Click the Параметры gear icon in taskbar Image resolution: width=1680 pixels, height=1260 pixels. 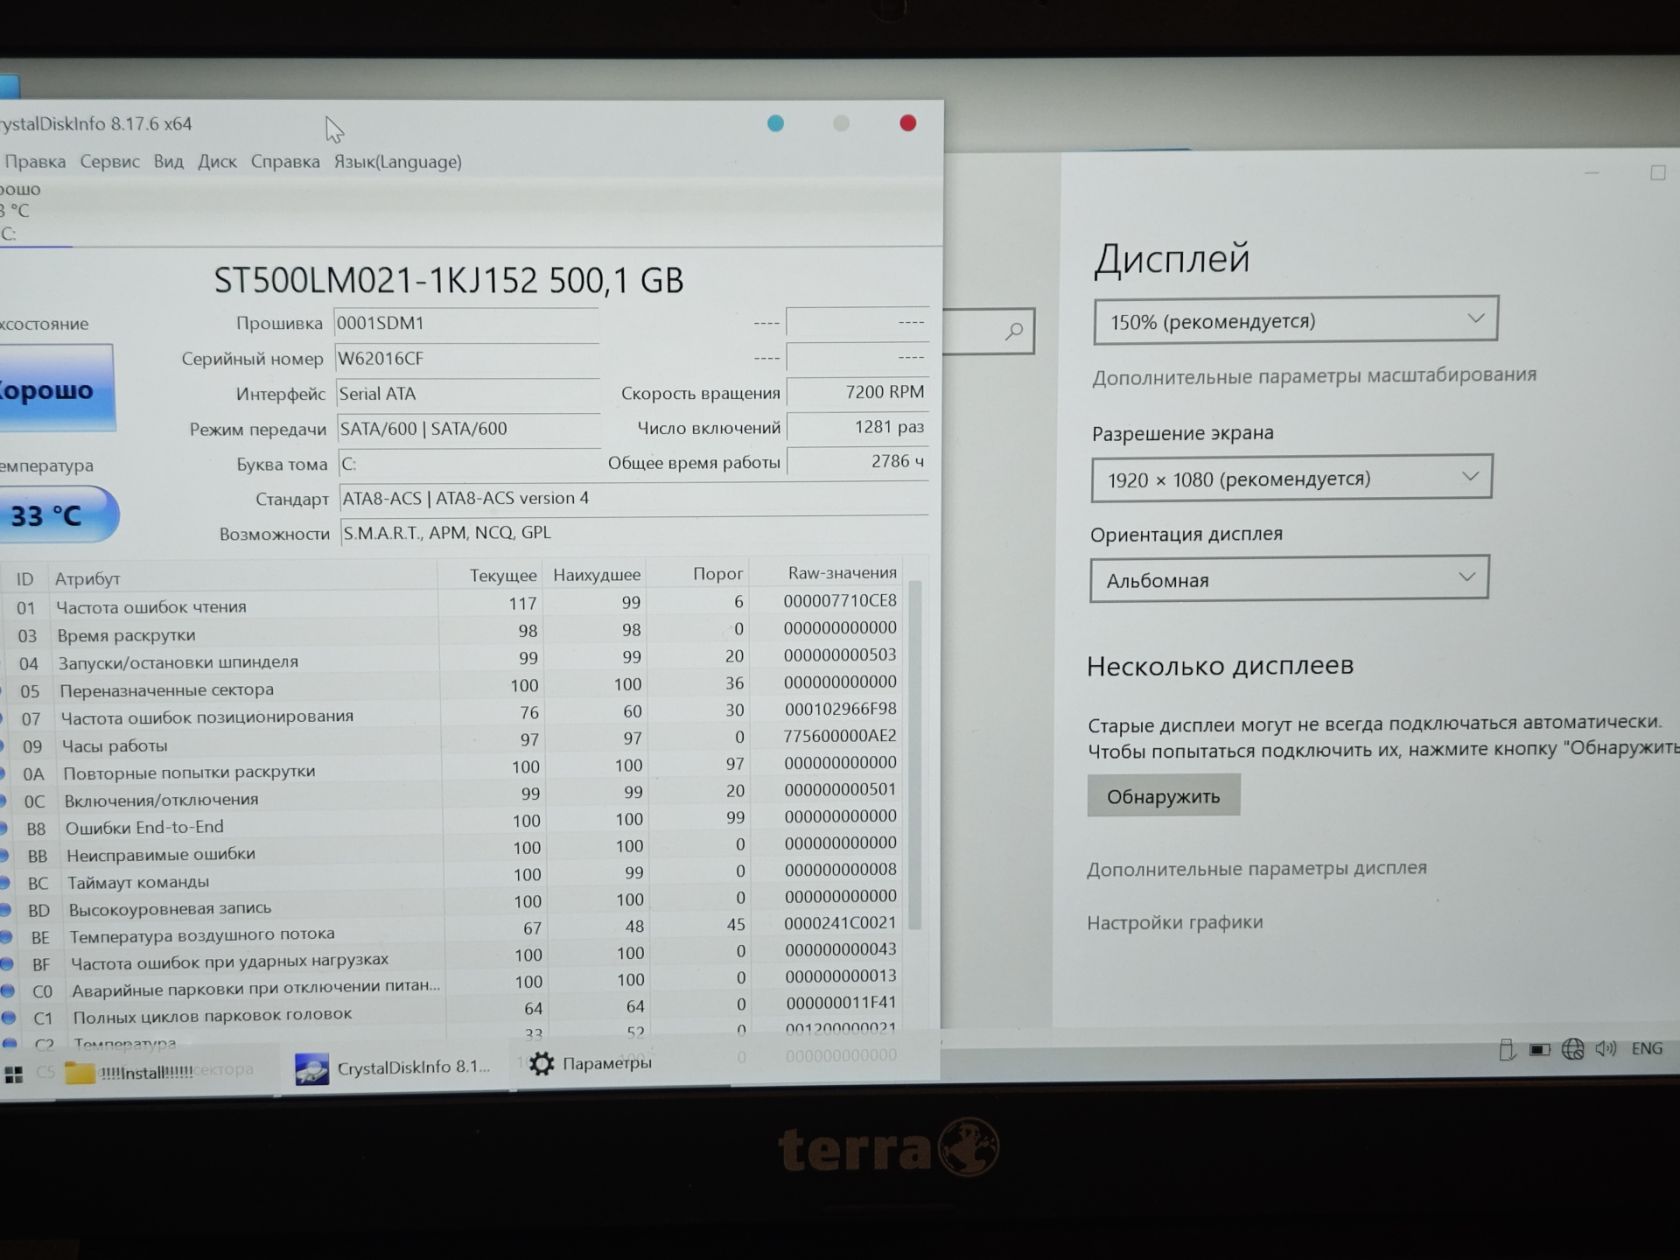click(x=541, y=1063)
